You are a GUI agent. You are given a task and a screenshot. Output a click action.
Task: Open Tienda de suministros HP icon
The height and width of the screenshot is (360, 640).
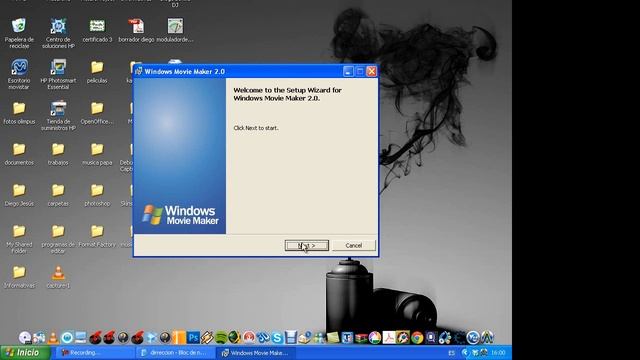tap(58, 116)
